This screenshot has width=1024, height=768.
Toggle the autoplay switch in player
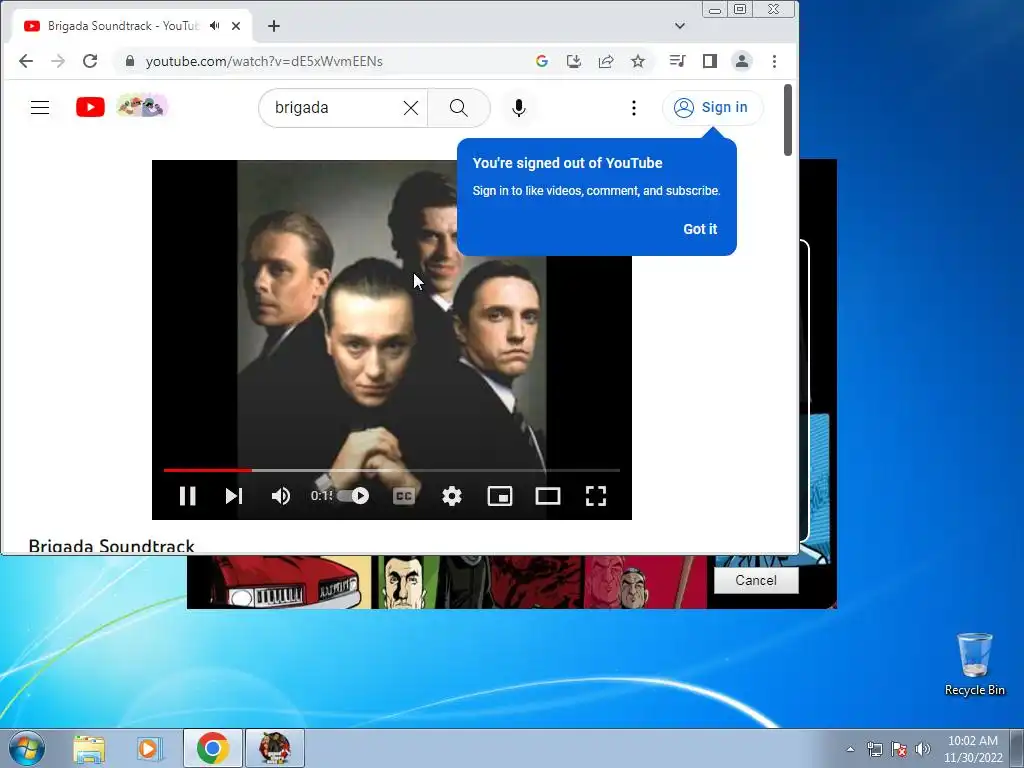(x=353, y=496)
